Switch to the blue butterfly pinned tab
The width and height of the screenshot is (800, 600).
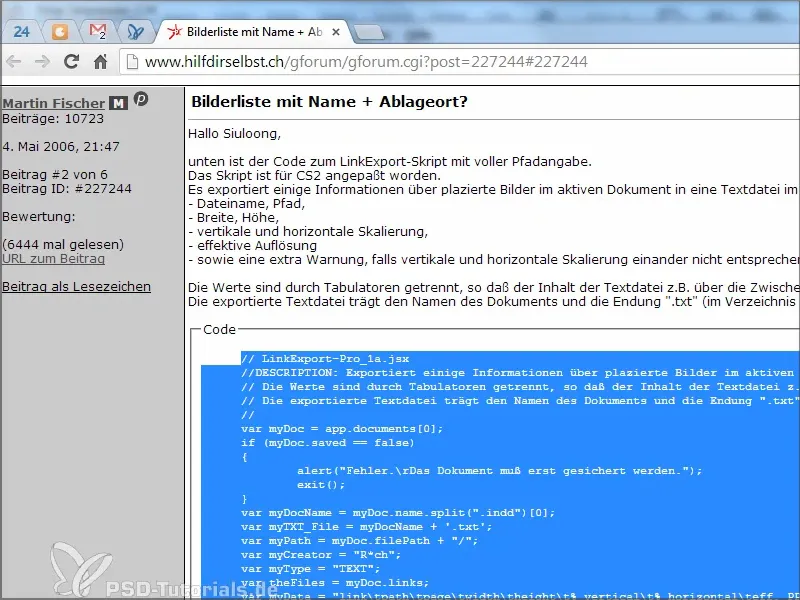pyautogui.click(x=135, y=32)
